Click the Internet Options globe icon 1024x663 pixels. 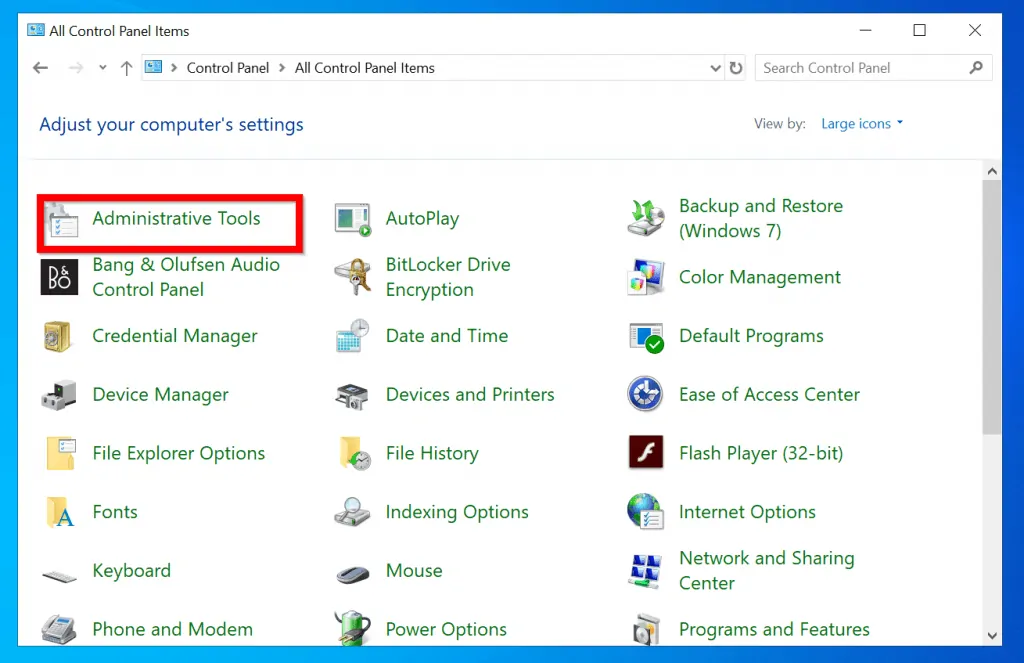[x=646, y=511]
